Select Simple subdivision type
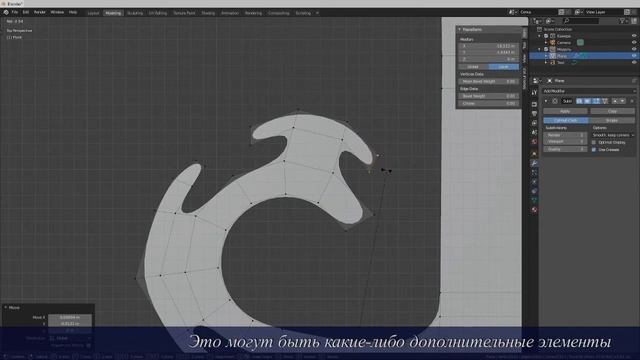This screenshot has height=360, width=640. [x=612, y=120]
